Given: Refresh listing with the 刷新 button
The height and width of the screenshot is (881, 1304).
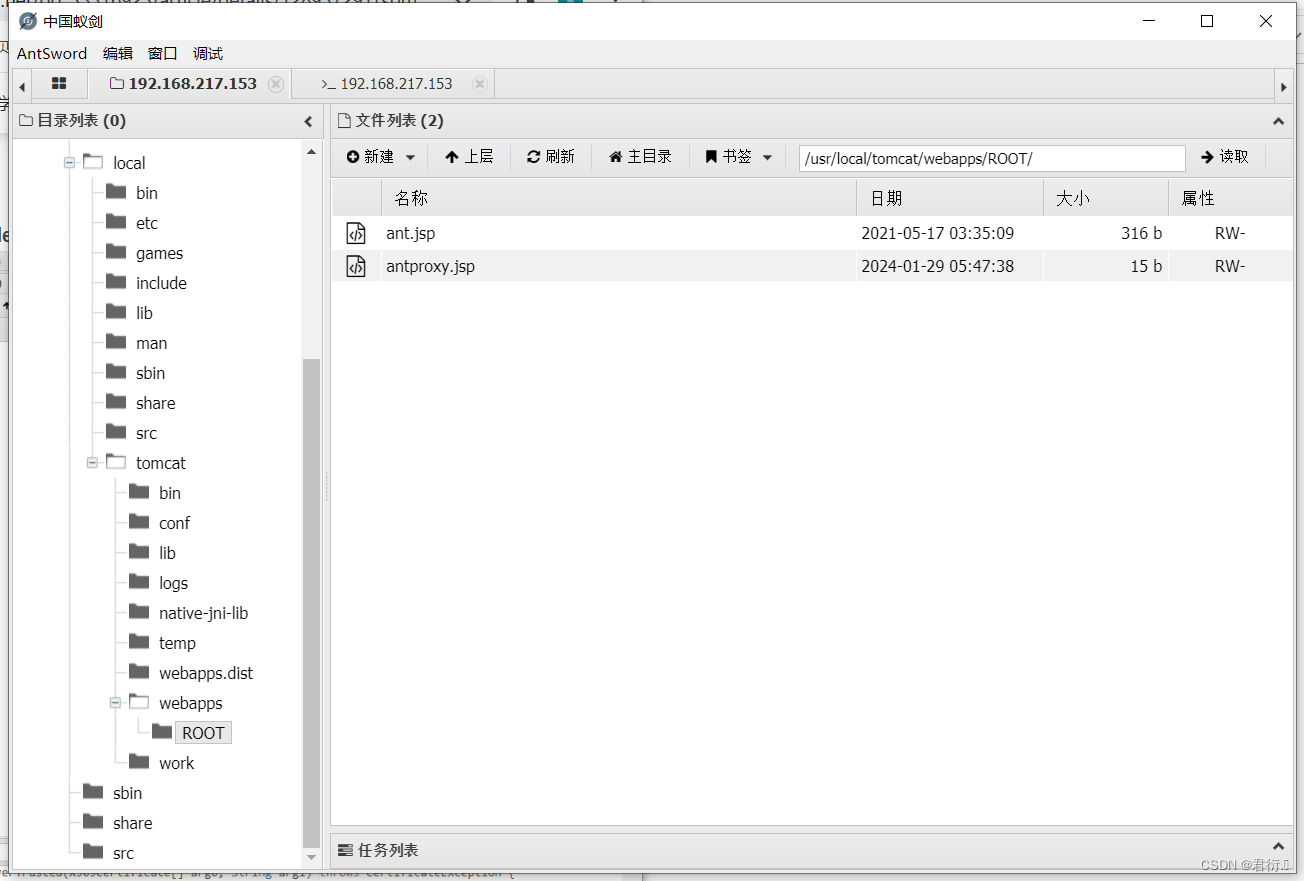Looking at the screenshot, I should click(x=551, y=157).
